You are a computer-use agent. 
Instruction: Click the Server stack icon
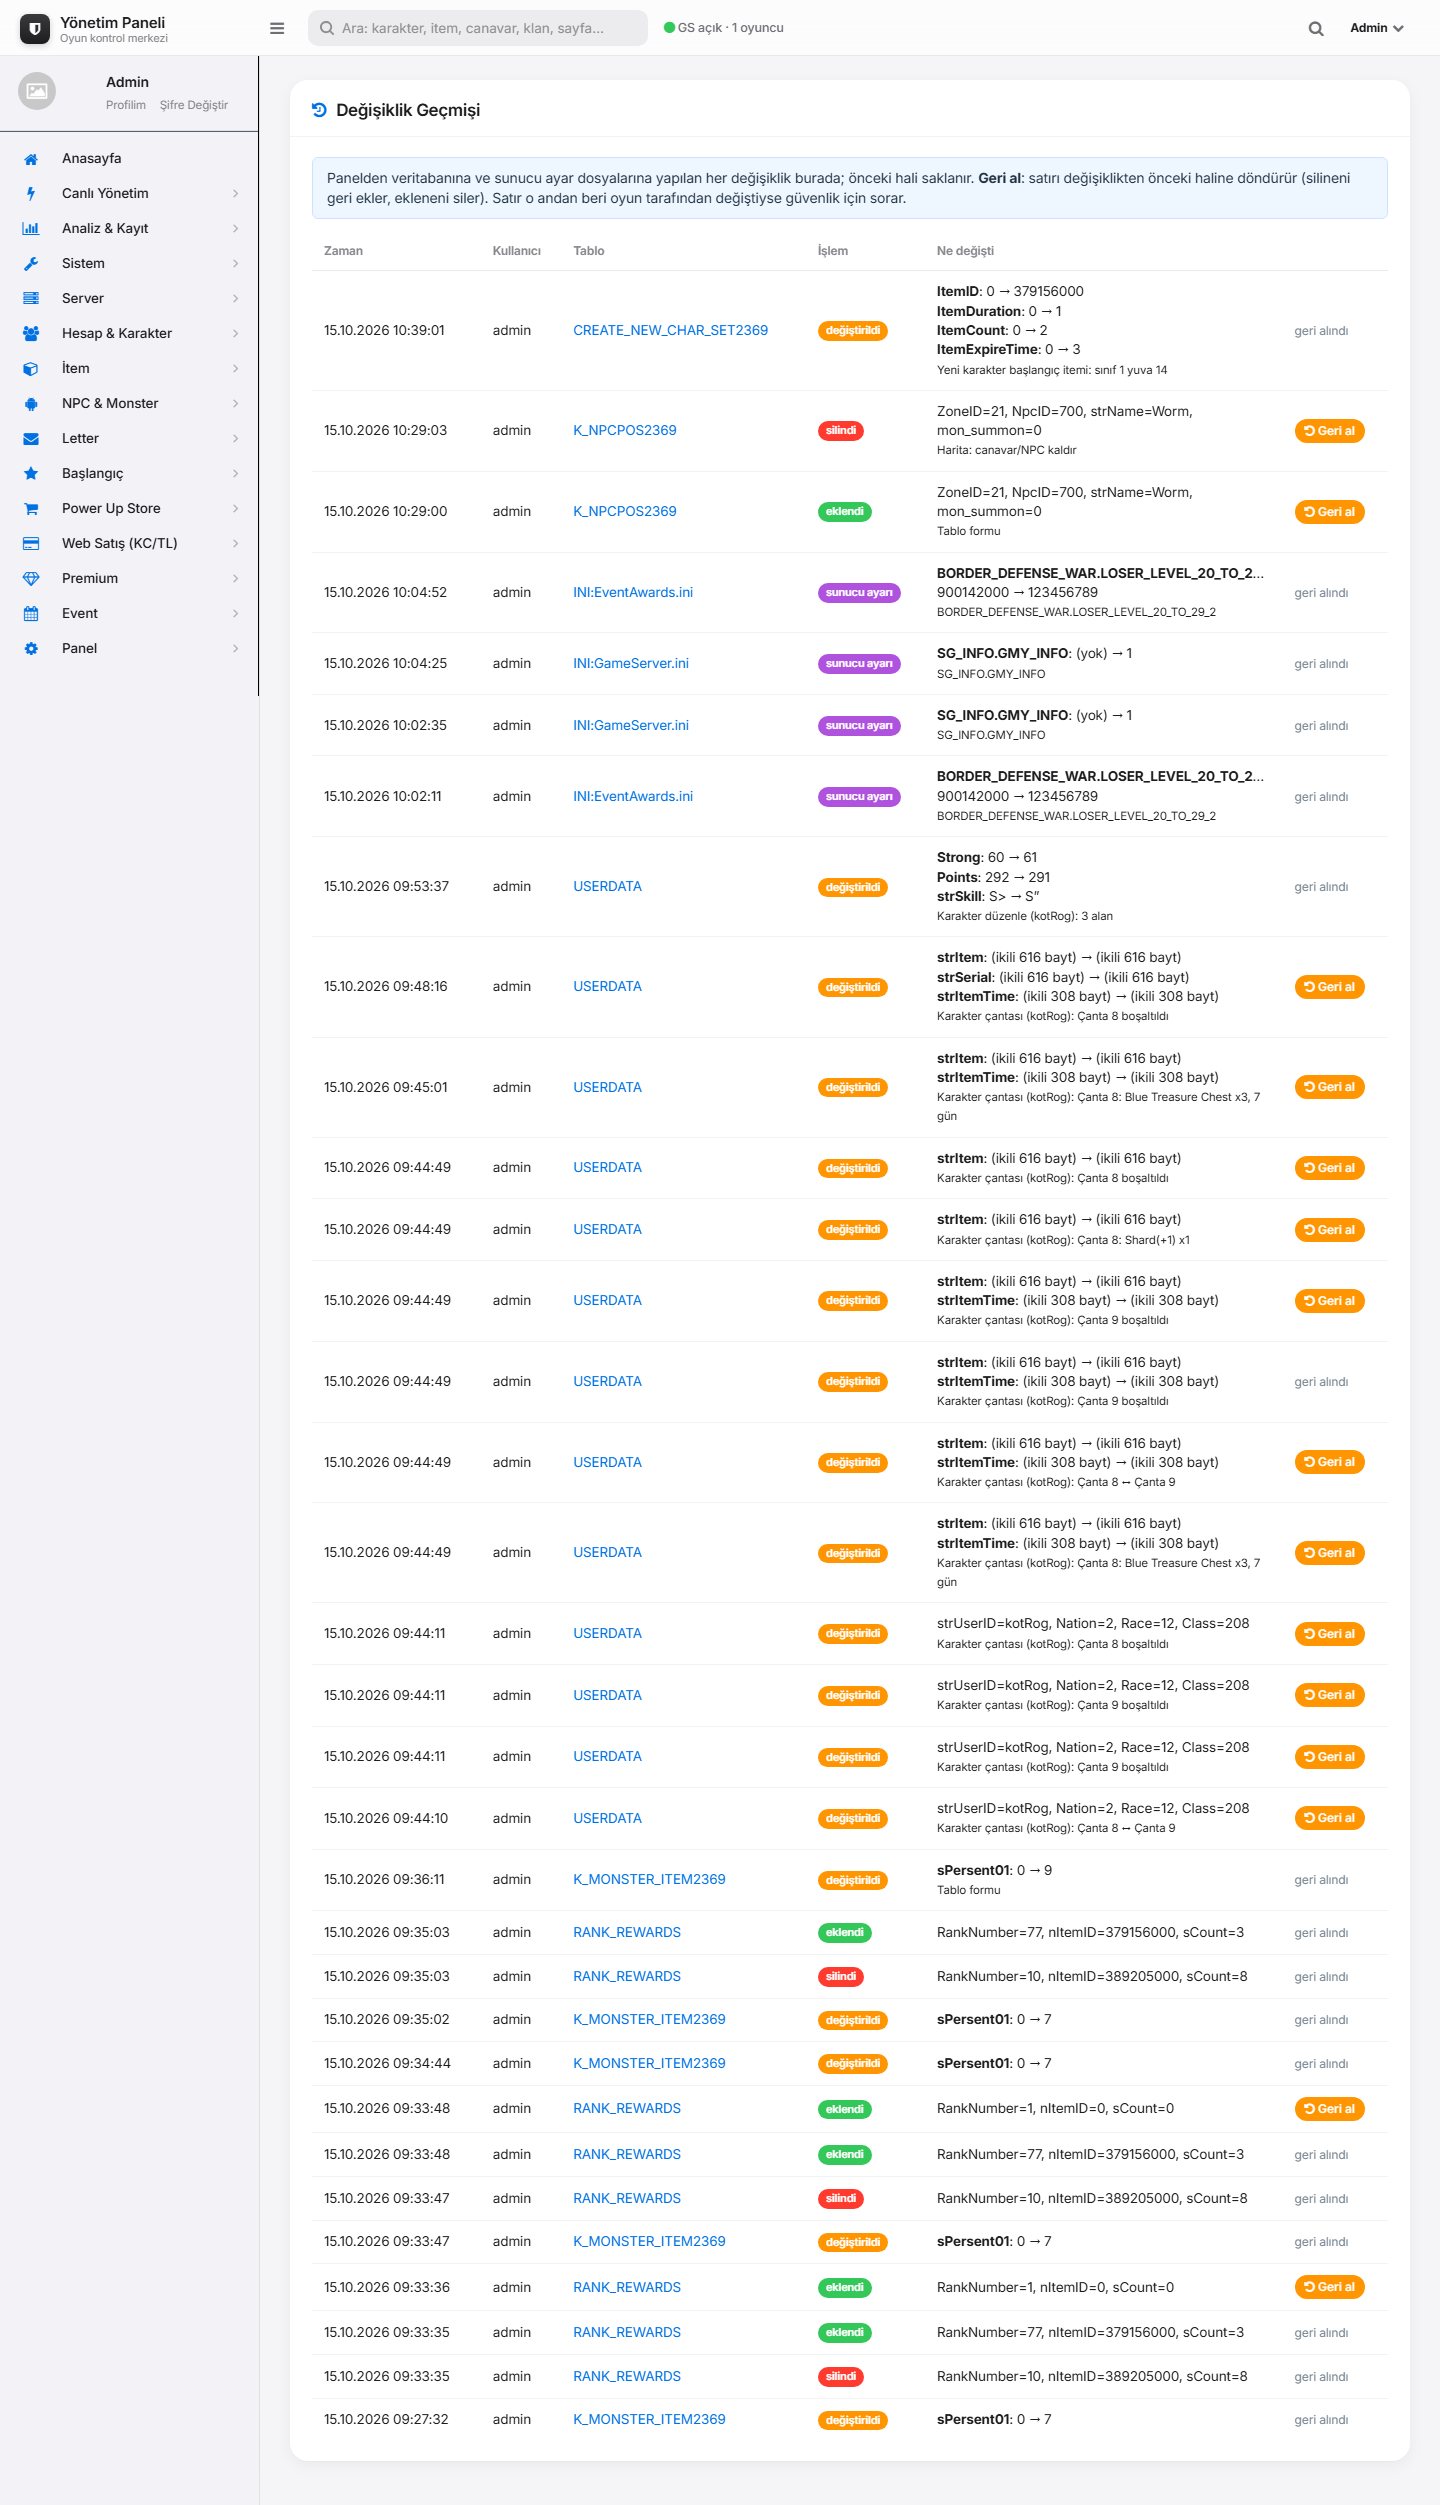click(x=31, y=299)
